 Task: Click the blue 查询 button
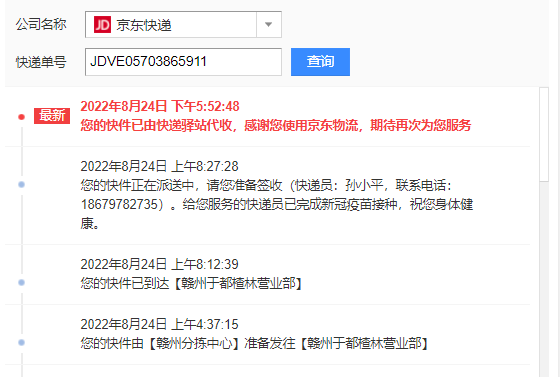click(320, 62)
